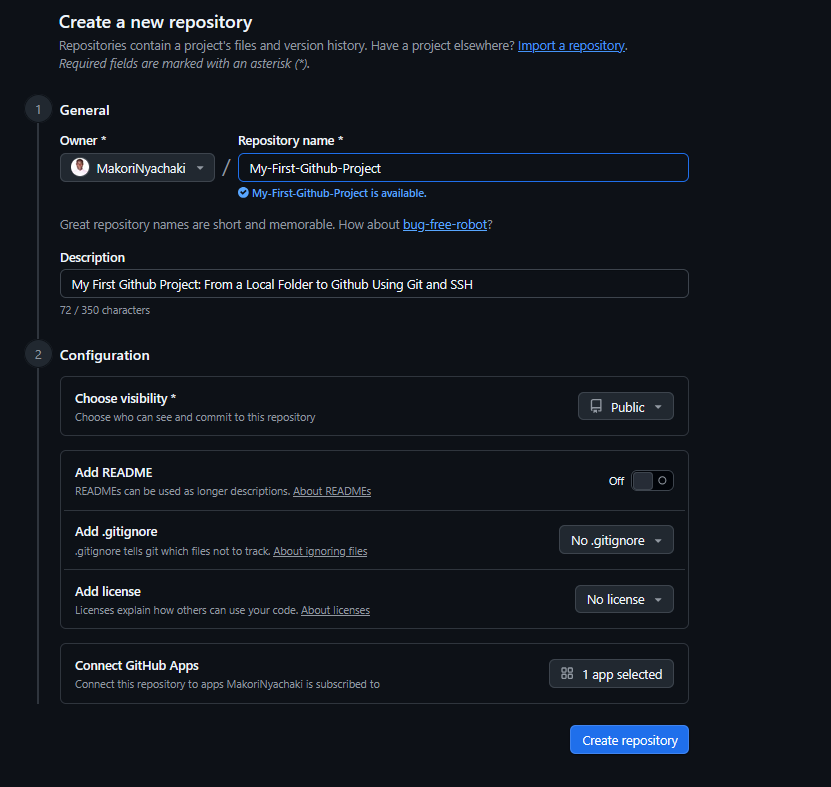Click into the Description text field
This screenshot has width=831, height=787.
(x=374, y=284)
